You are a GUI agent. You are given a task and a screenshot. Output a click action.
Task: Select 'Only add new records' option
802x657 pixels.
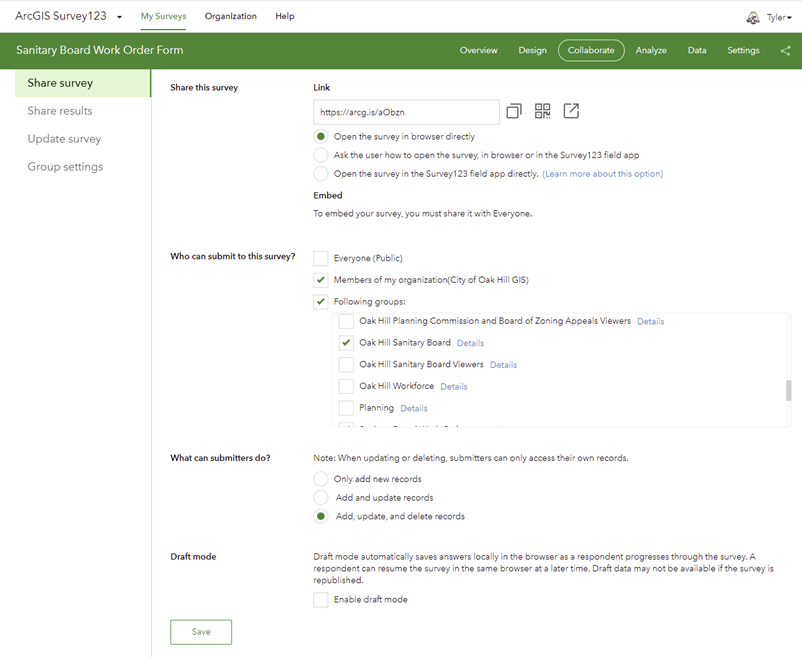(321, 479)
